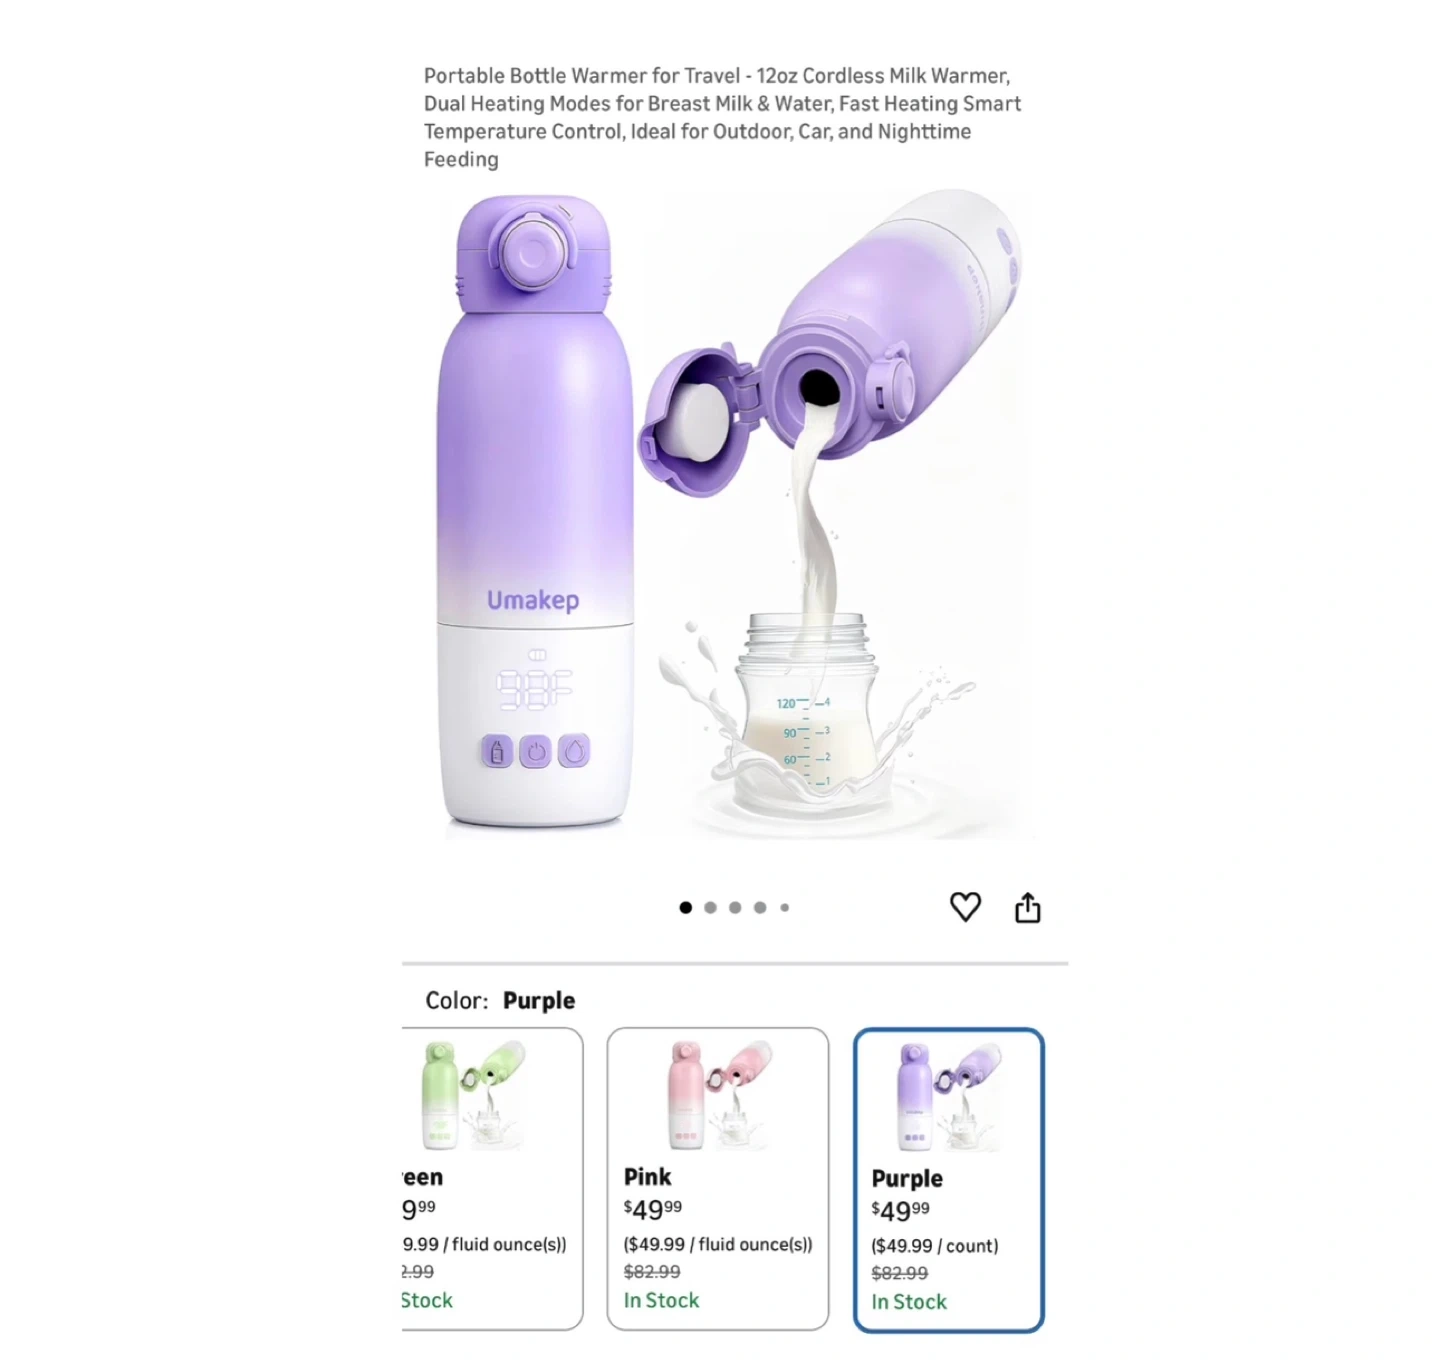Click the Color: Purple label
Screen dimensions: 1440x1362
(x=500, y=1001)
